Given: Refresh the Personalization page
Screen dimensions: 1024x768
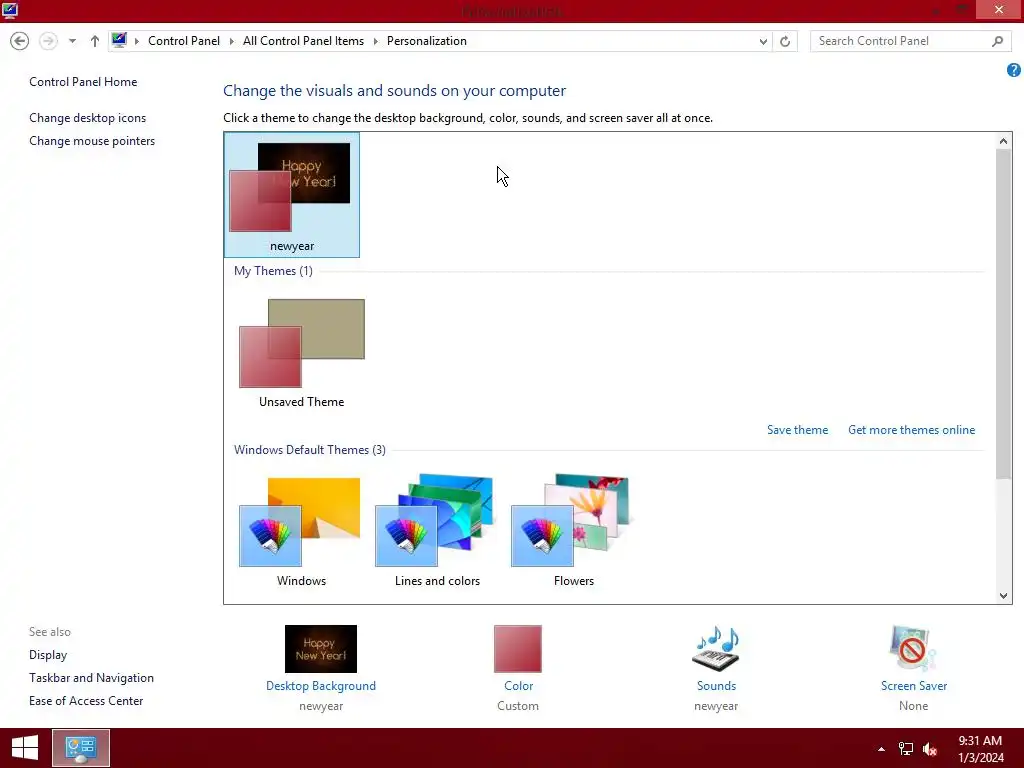Looking at the screenshot, I should coord(785,41).
